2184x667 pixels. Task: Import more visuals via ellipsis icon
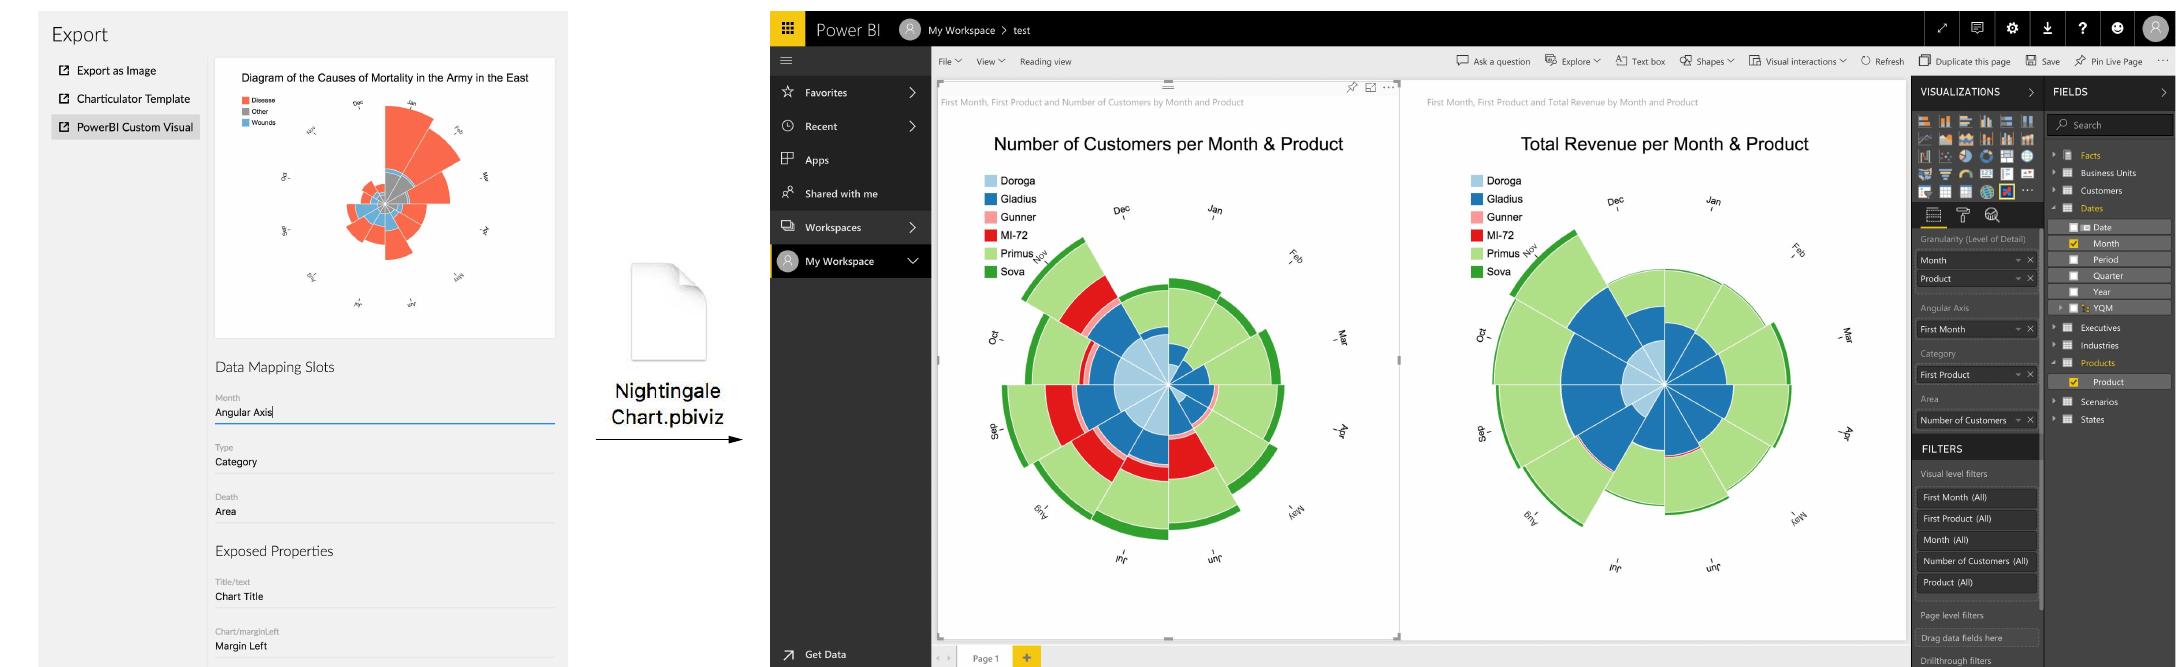(x=2027, y=190)
